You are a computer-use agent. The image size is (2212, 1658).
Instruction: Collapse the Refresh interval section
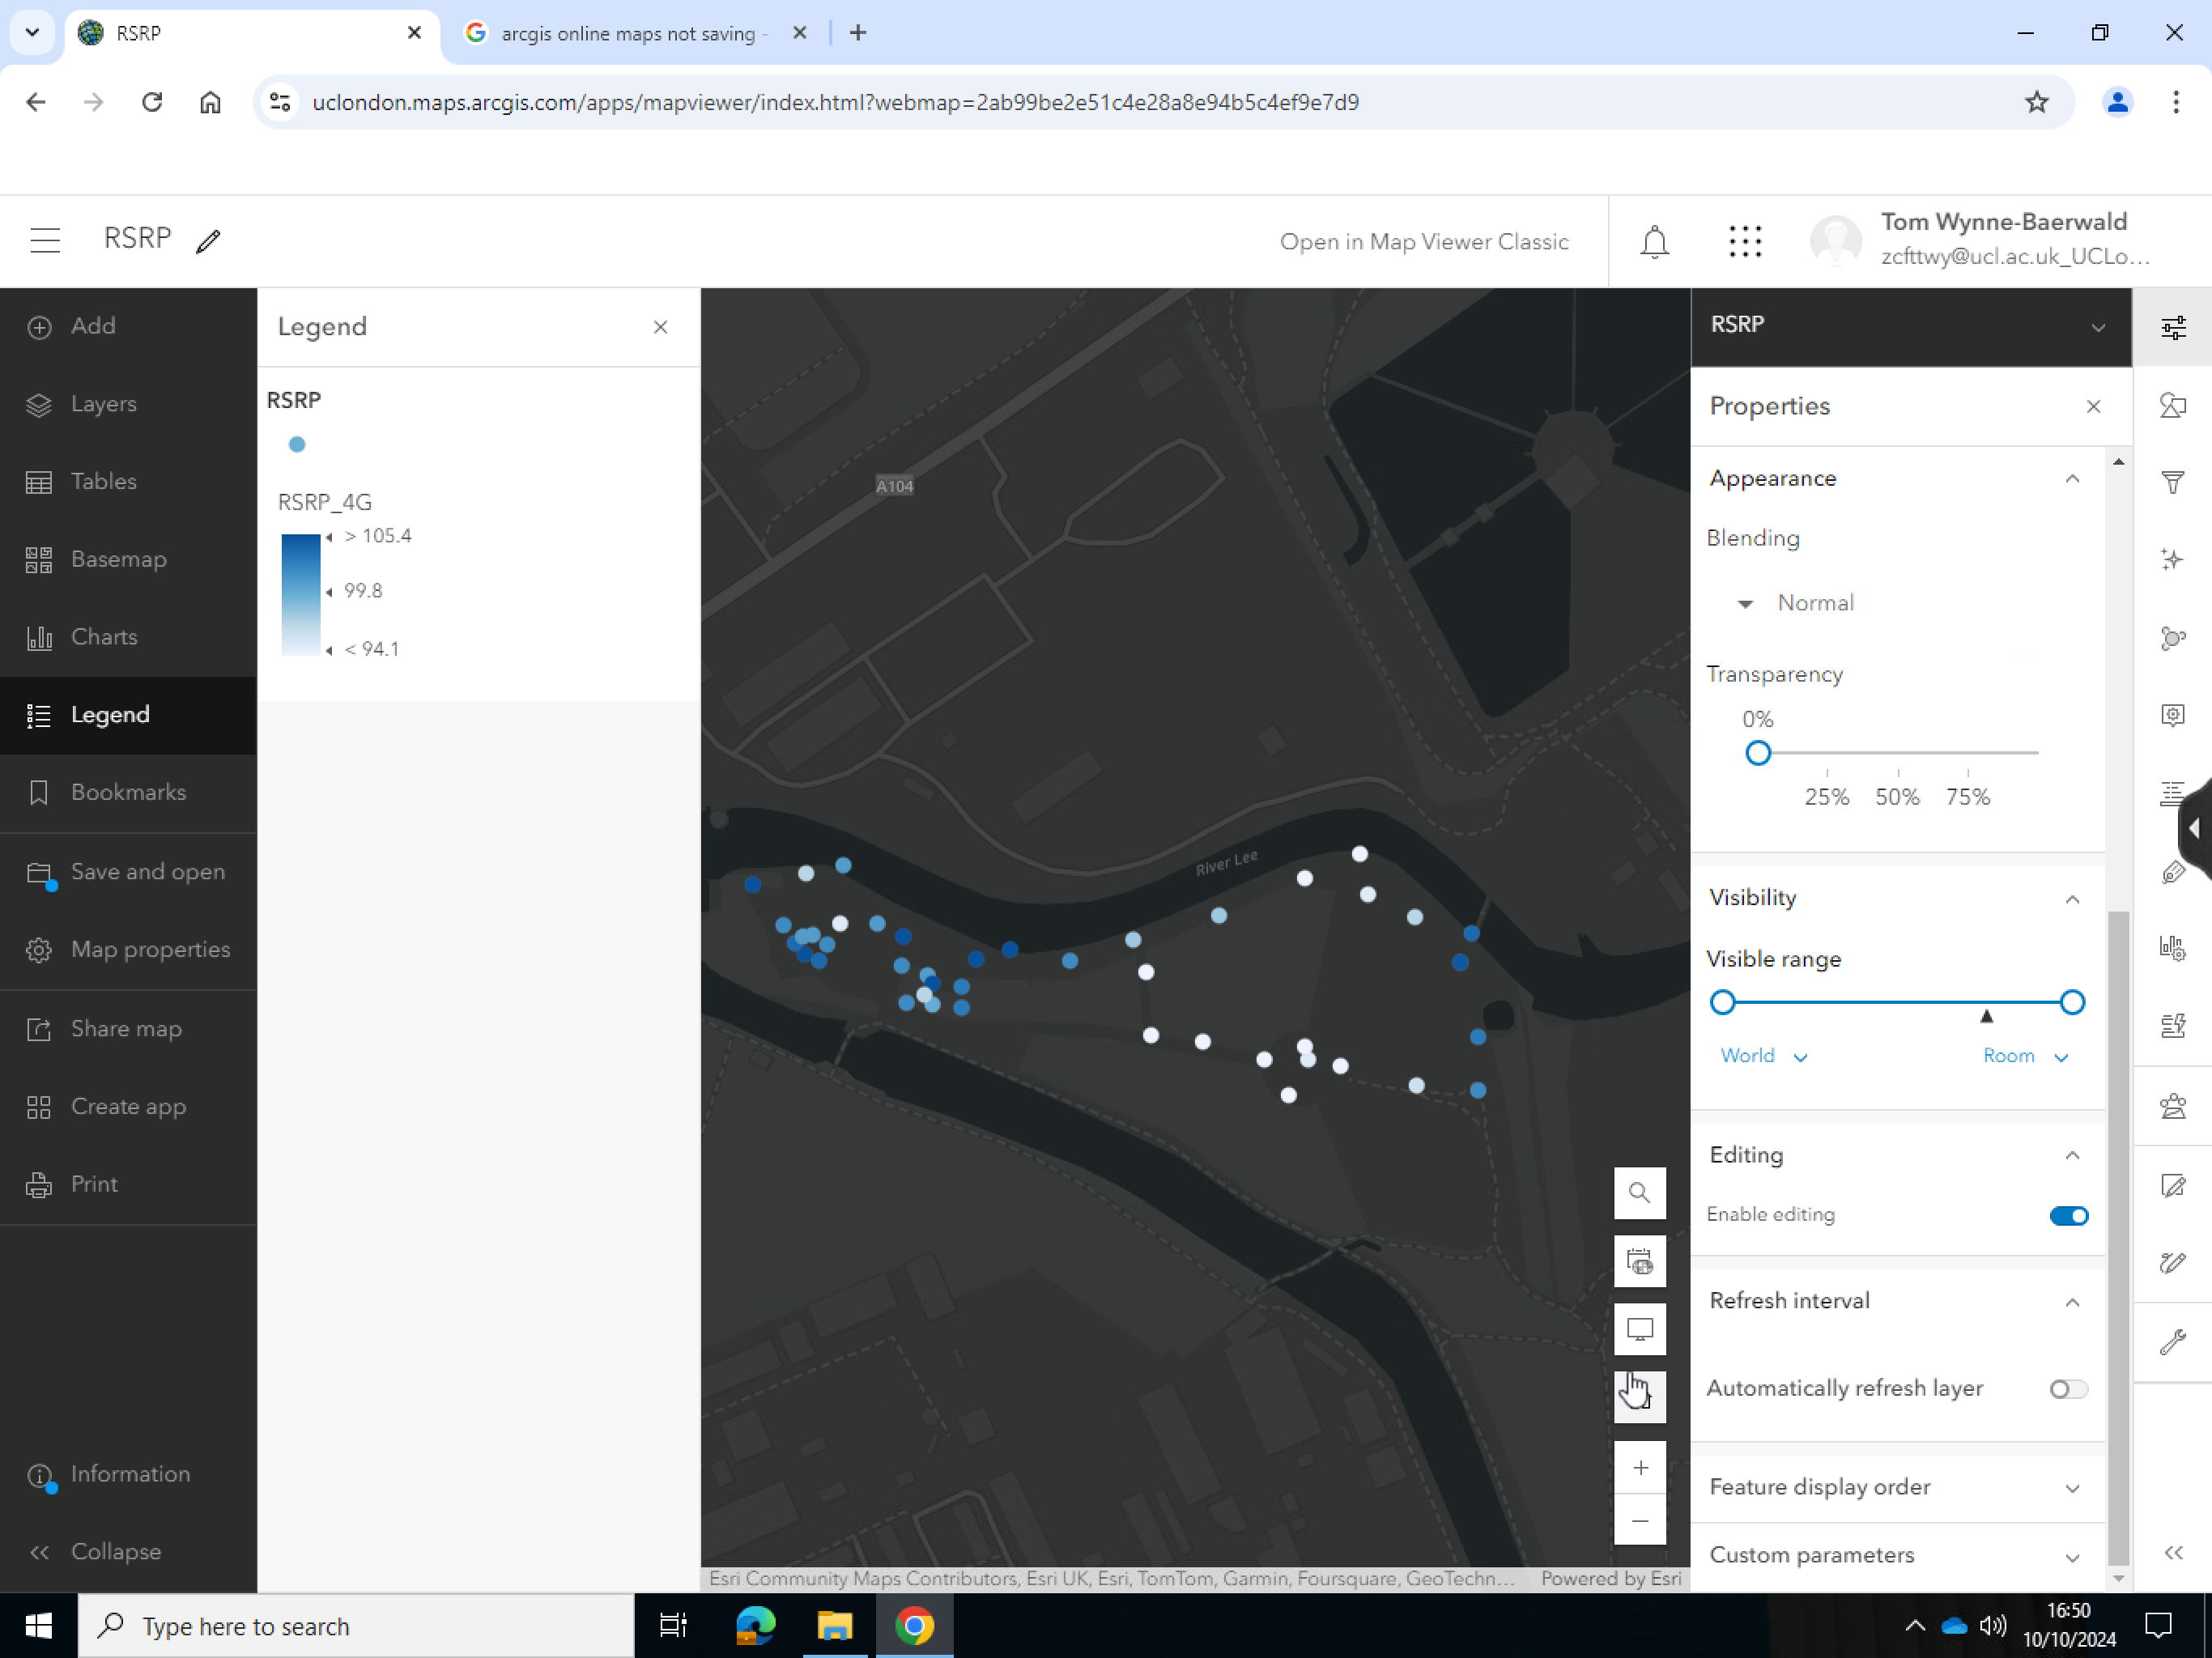click(2072, 1303)
